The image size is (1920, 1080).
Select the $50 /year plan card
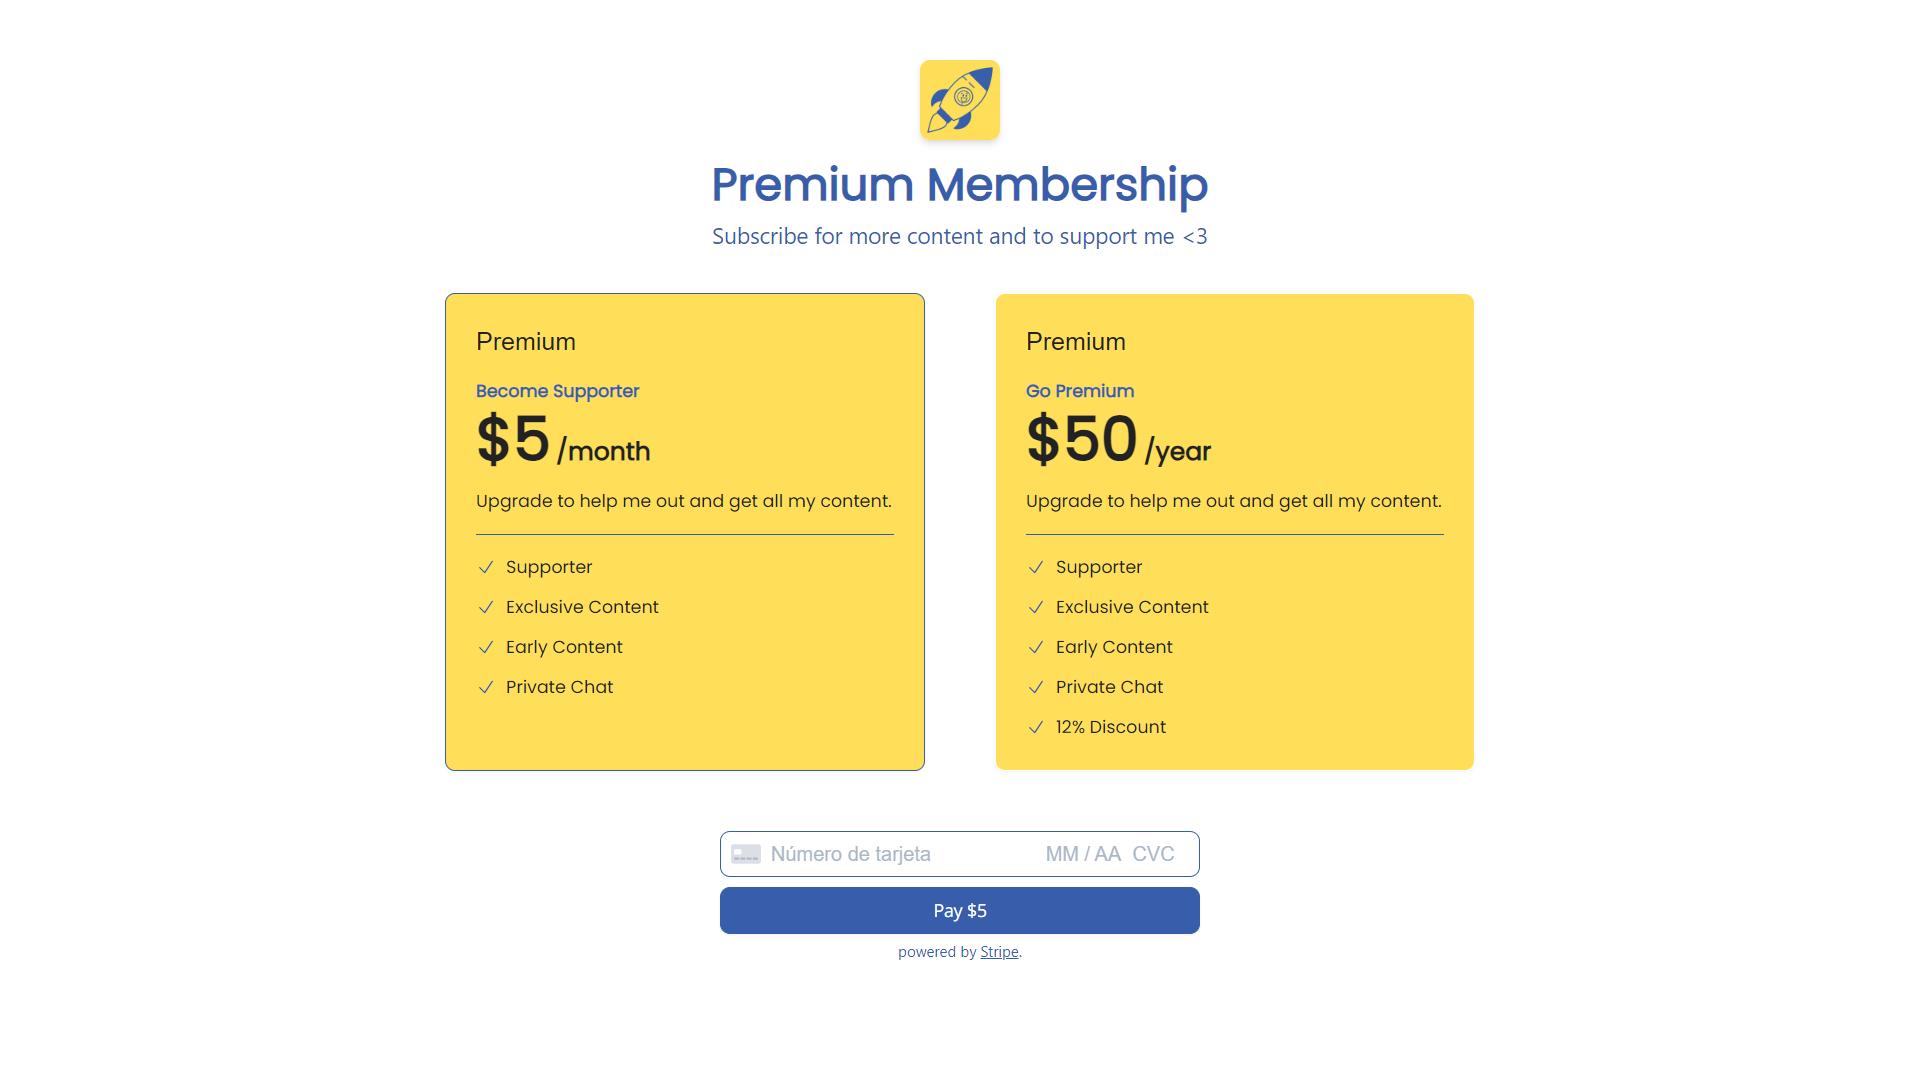pyautogui.click(x=1235, y=532)
